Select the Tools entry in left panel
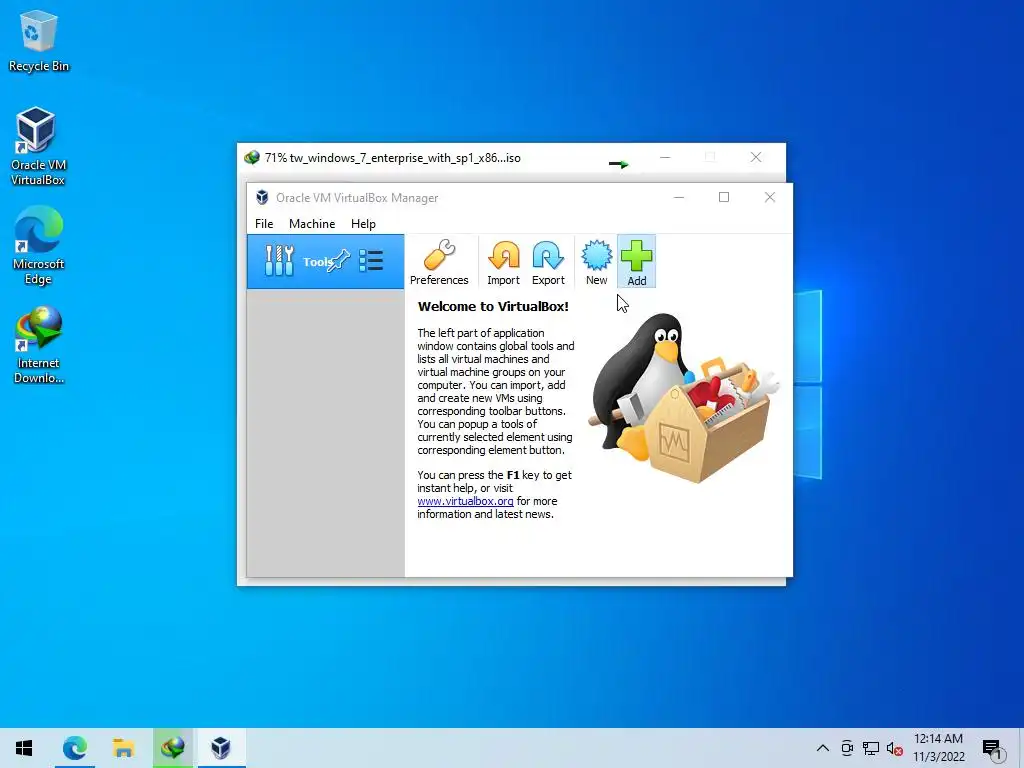The width and height of the screenshot is (1024, 768). coord(325,262)
